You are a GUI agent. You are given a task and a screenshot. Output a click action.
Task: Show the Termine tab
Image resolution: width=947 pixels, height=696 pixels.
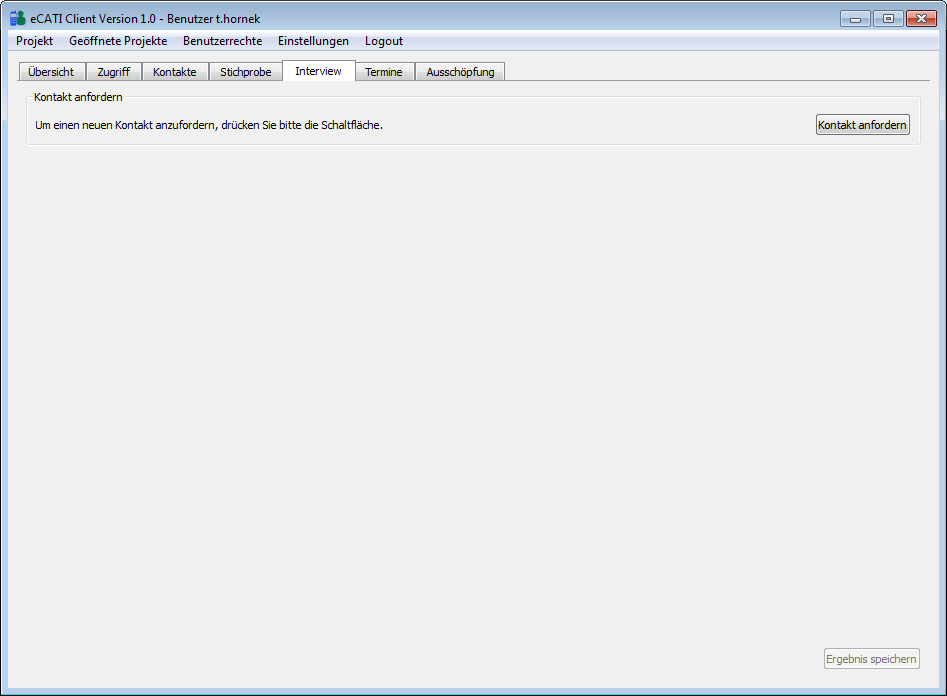point(384,72)
